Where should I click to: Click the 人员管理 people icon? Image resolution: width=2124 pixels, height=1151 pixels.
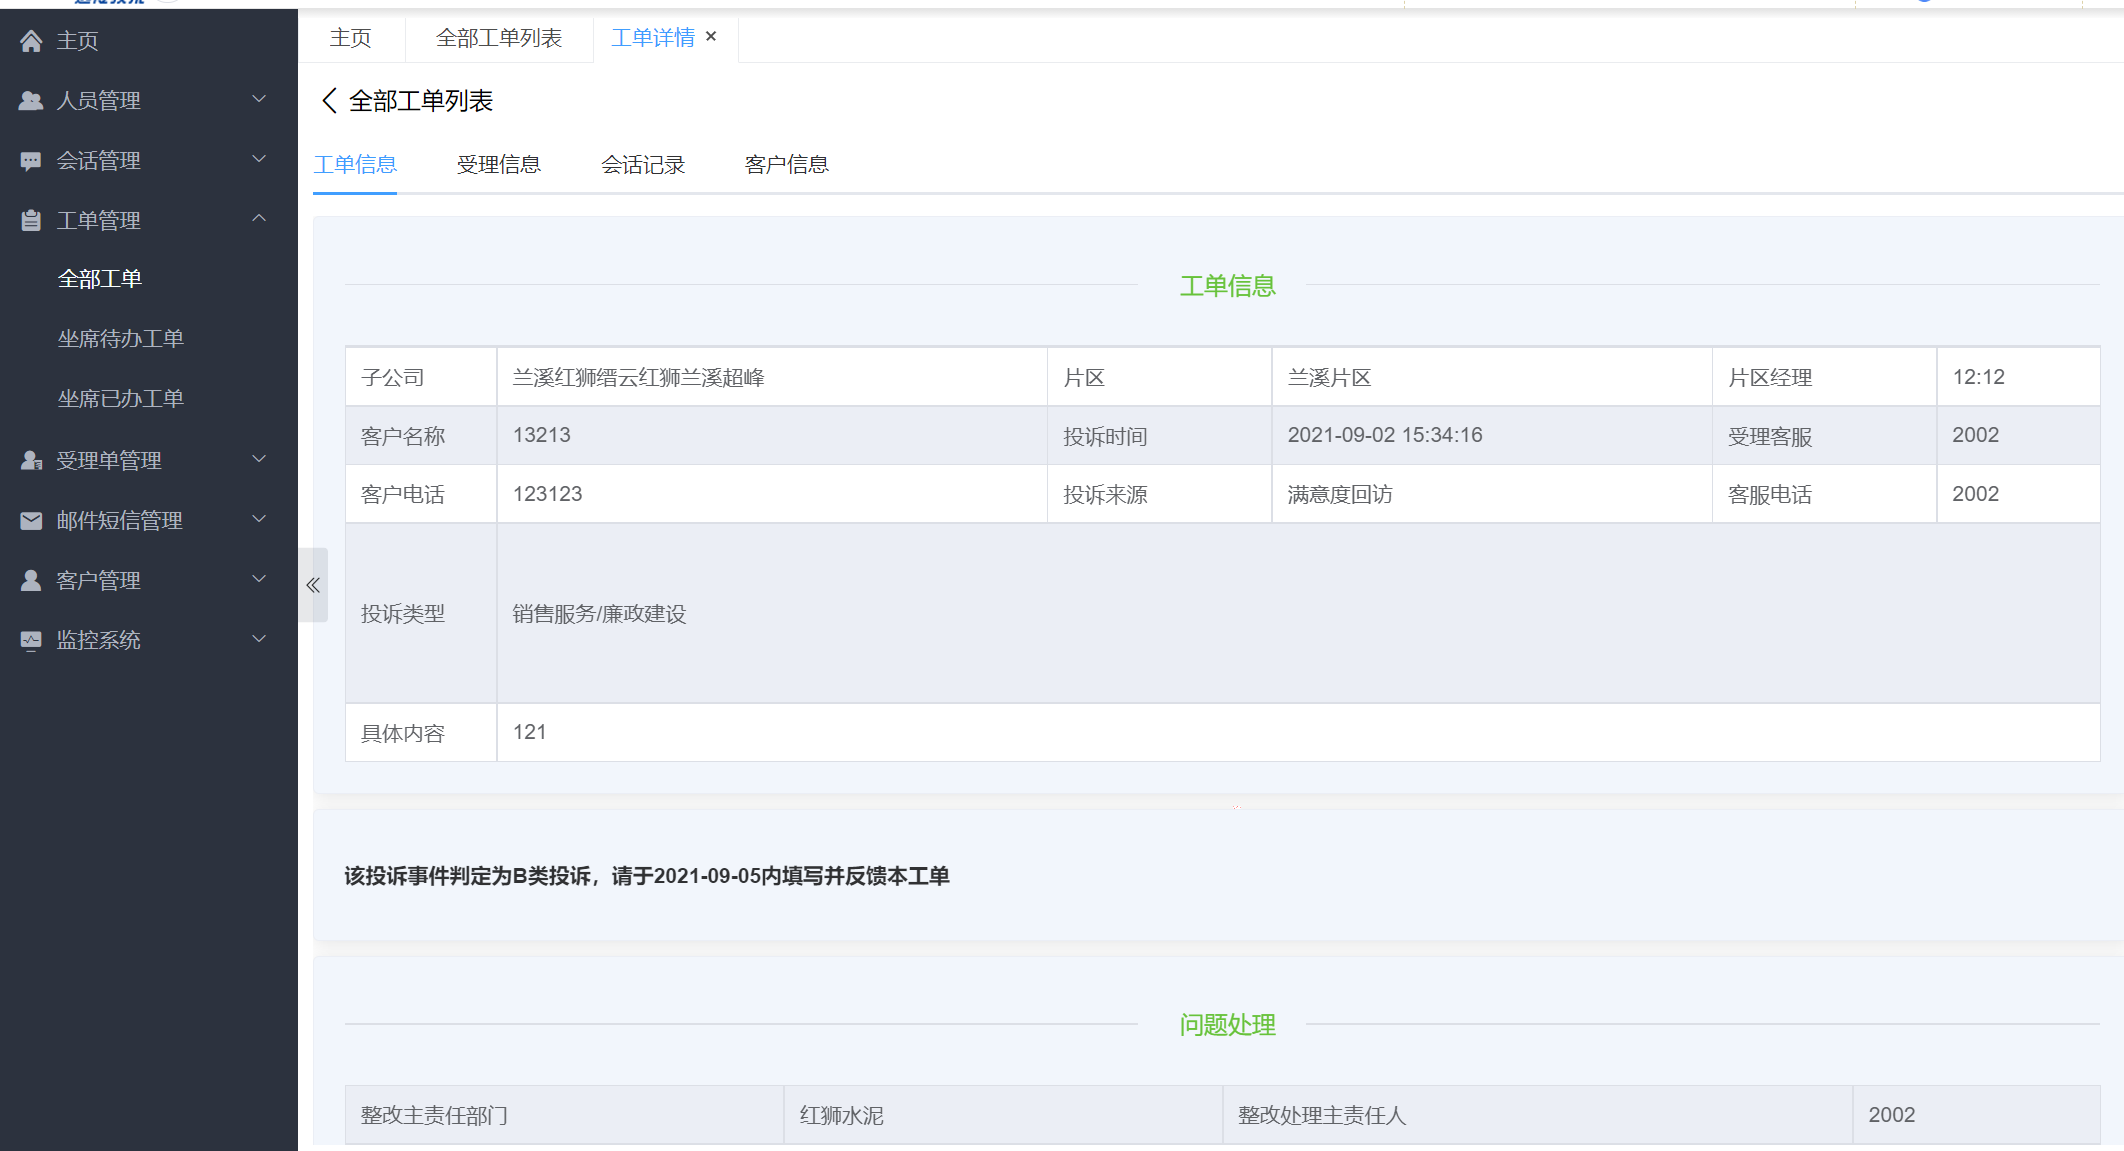pyautogui.click(x=31, y=101)
